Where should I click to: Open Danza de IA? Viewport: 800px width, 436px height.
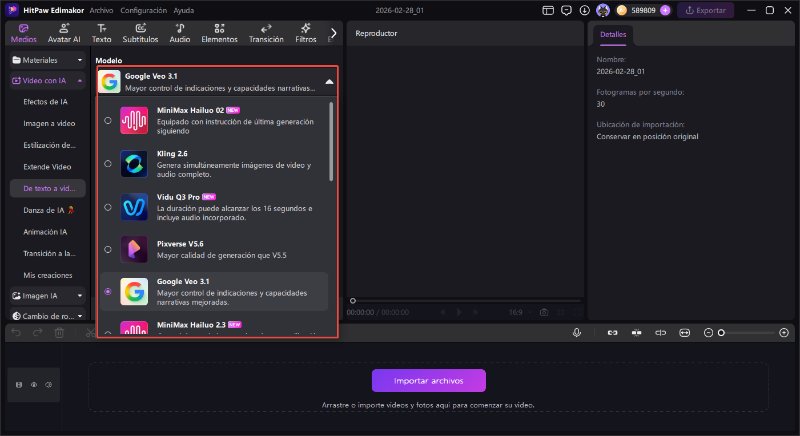point(48,210)
